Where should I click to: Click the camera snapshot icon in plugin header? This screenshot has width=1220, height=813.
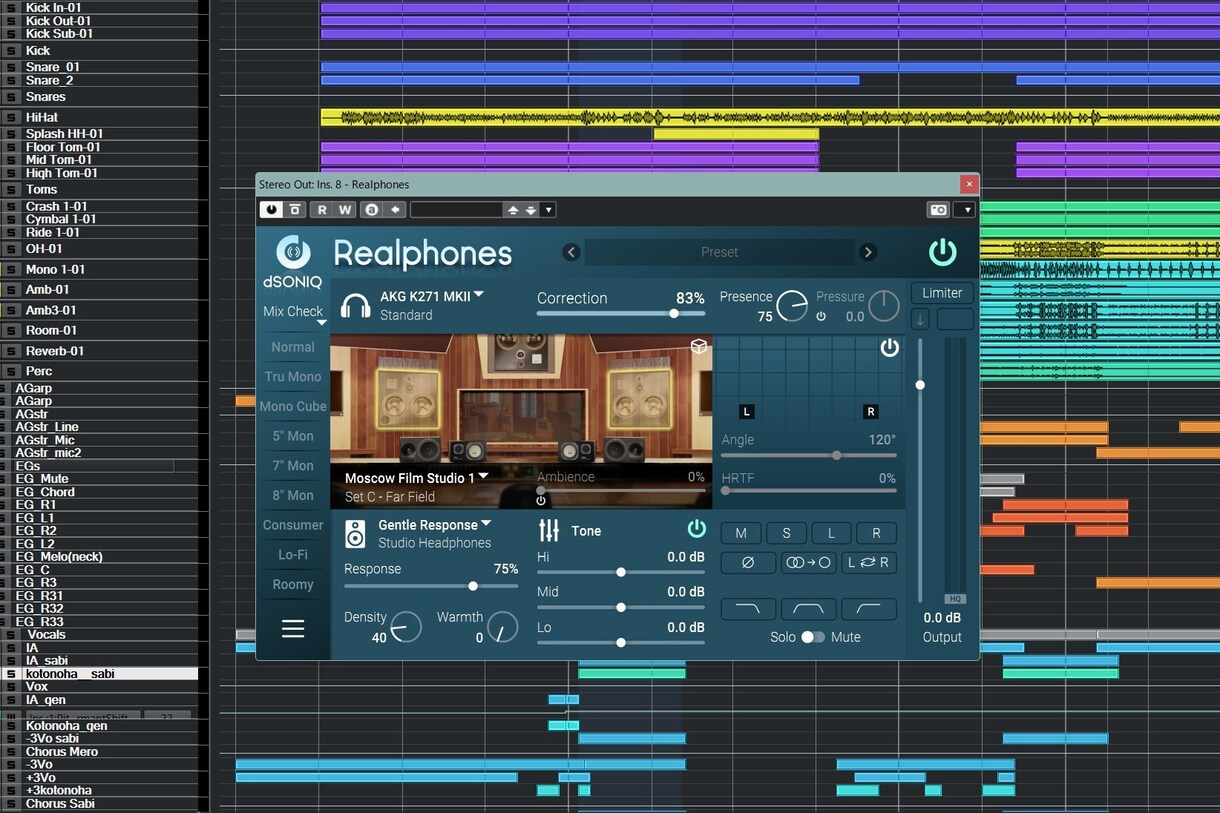tap(938, 210)
